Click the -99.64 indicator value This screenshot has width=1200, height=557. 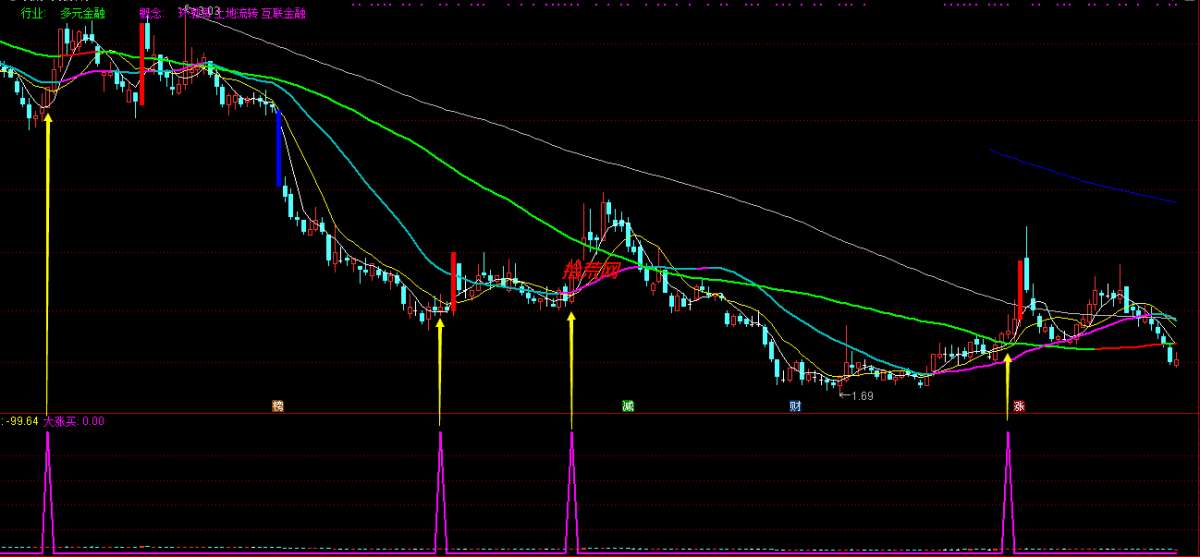[22, 421]
